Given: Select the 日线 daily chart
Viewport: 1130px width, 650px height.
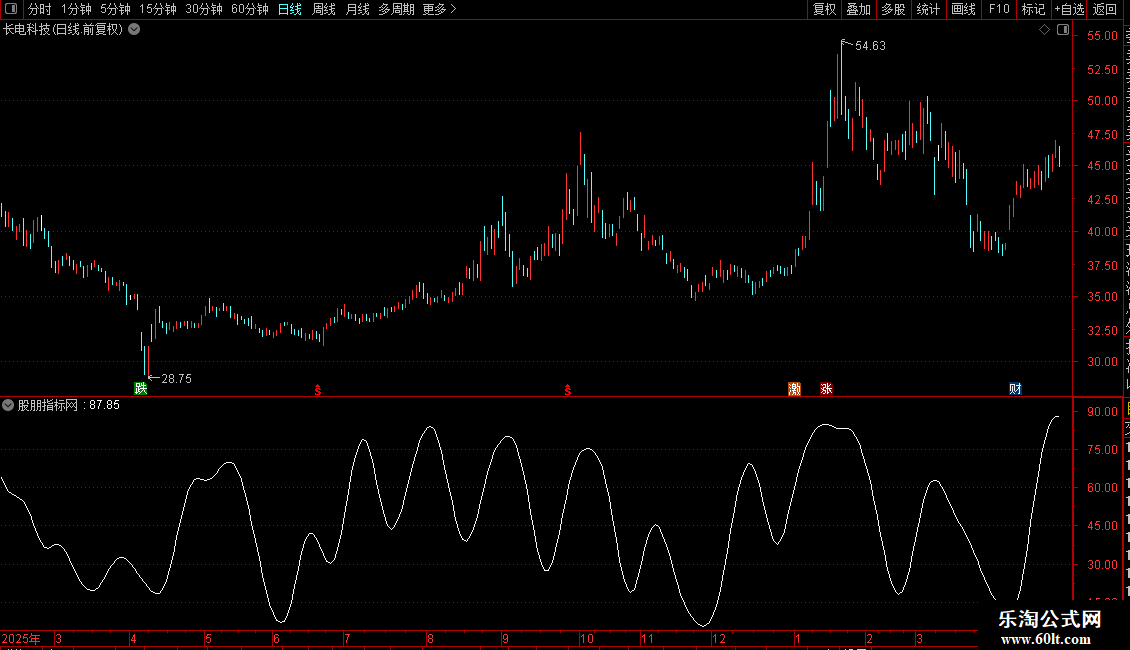Looking at the screenshot, I should point(290,9).
